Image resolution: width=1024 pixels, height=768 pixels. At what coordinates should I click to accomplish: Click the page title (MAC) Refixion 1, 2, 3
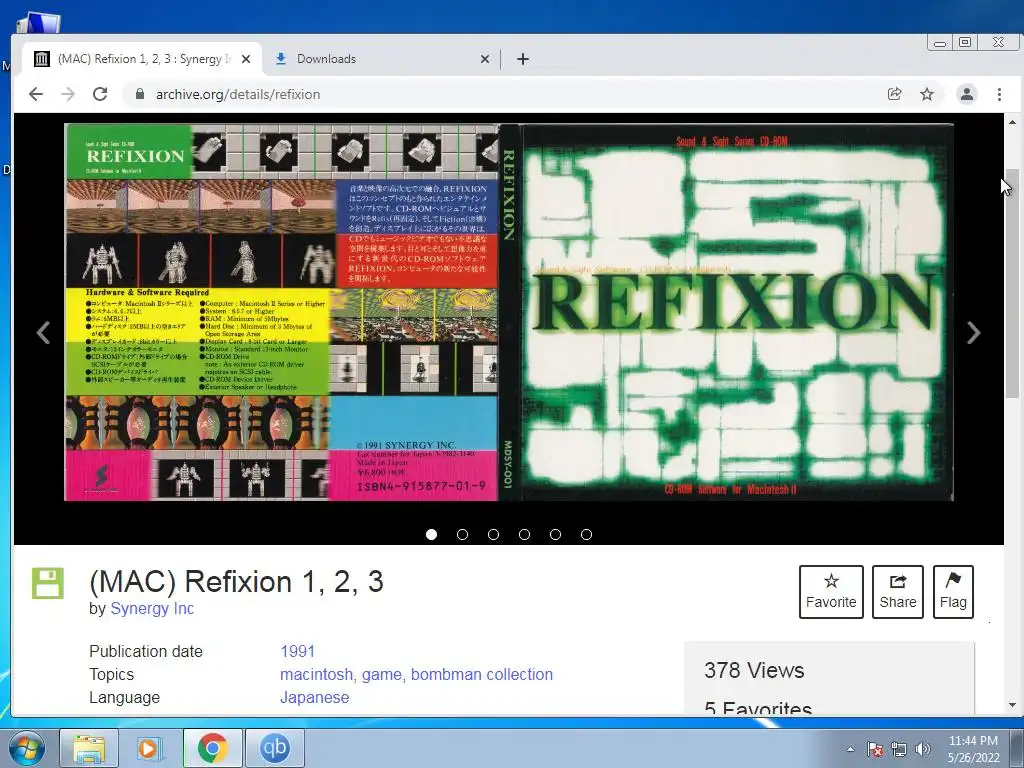[236, 581]
